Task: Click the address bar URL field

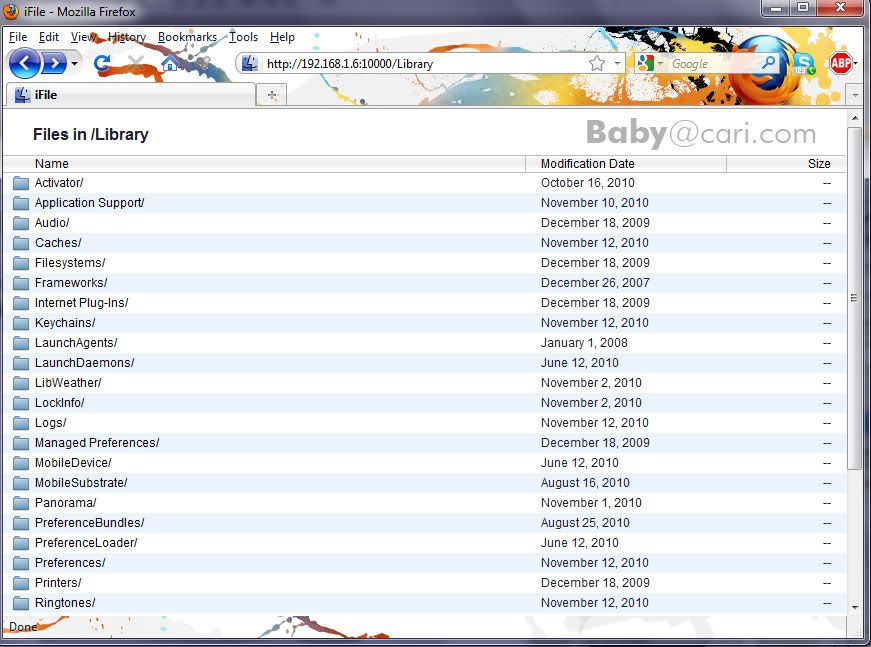Action: [x=420, y=63]
